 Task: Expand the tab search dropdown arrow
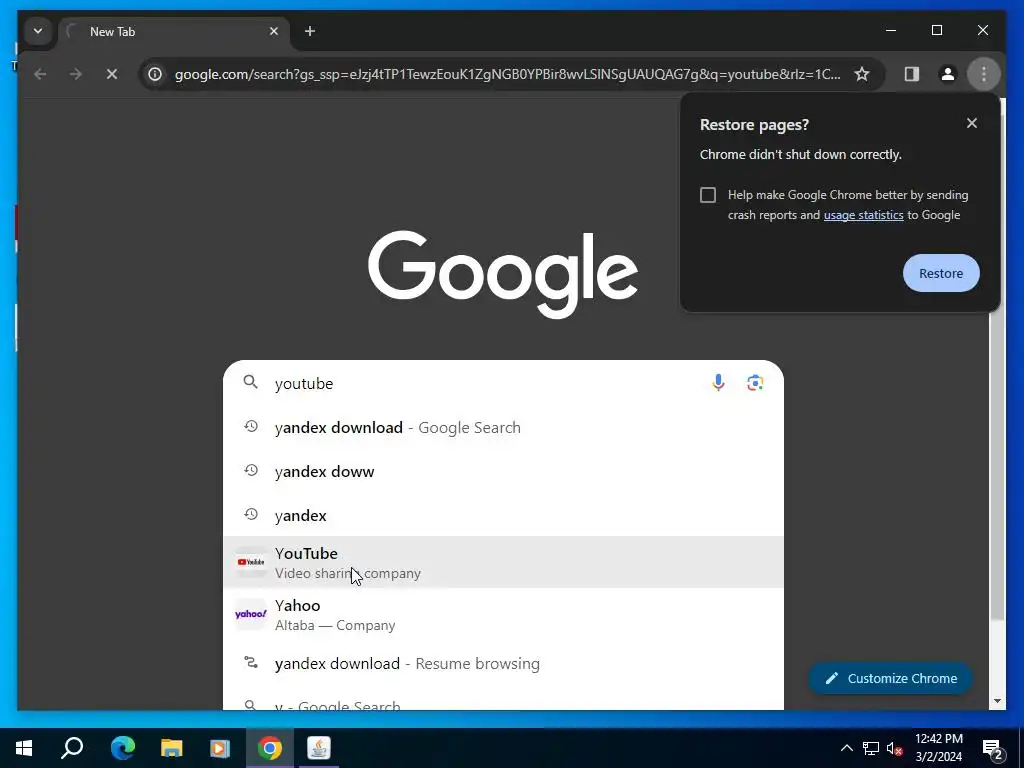pyautogui.click(x=38, y=31)
